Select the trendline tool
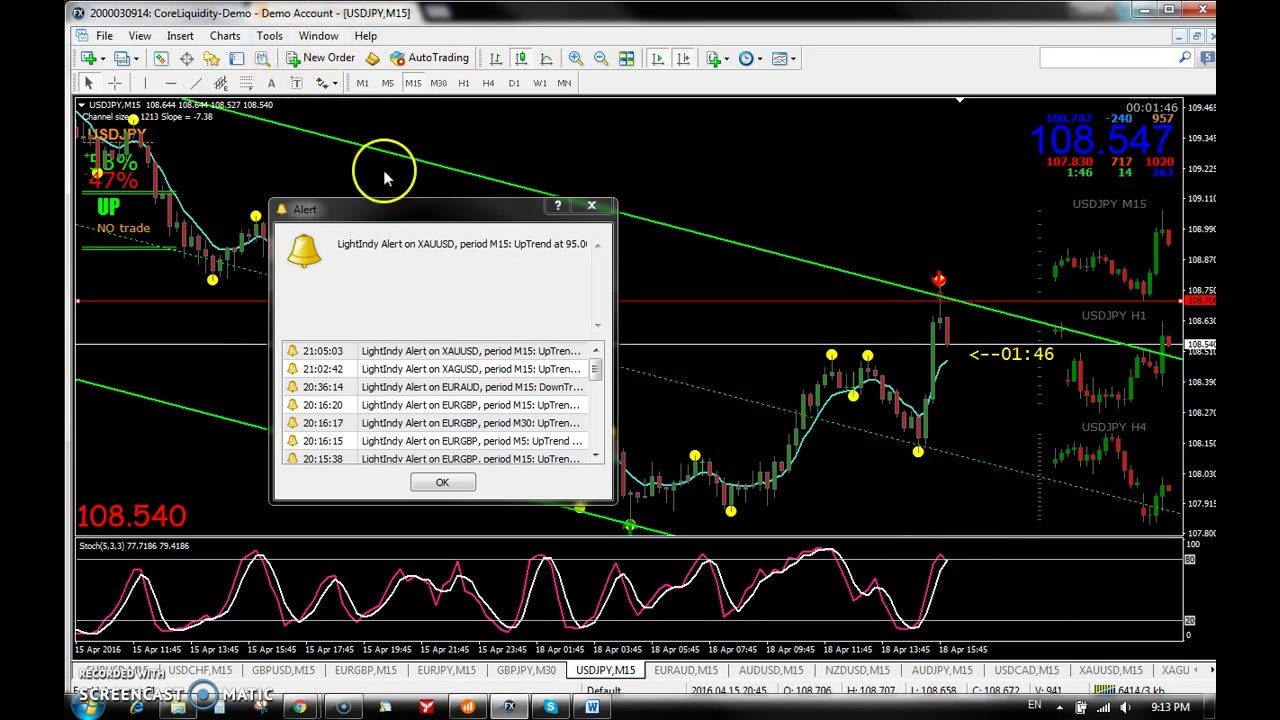Screen dimensions: 1280x720 pos(196,83)
